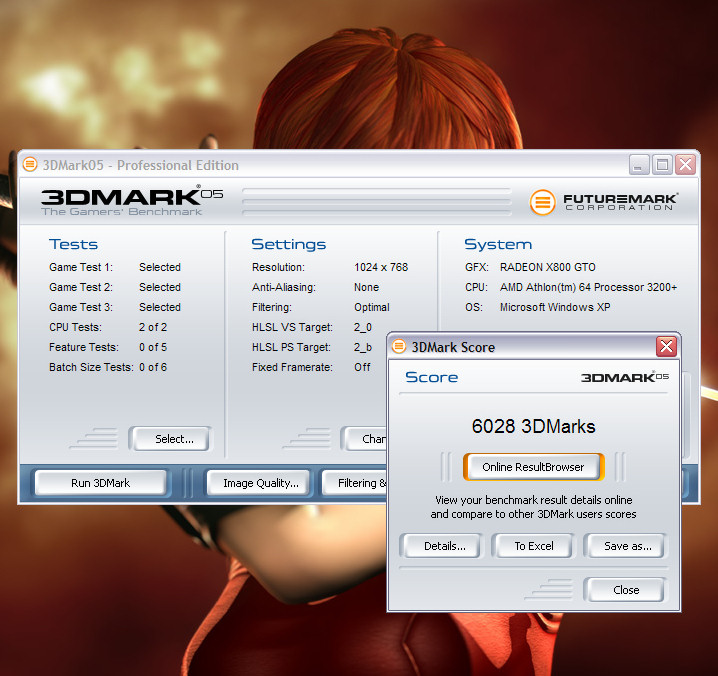The image size is (718, 676).
Task: Click the orange 3DMark Score dialog icon
Action: 399,346
